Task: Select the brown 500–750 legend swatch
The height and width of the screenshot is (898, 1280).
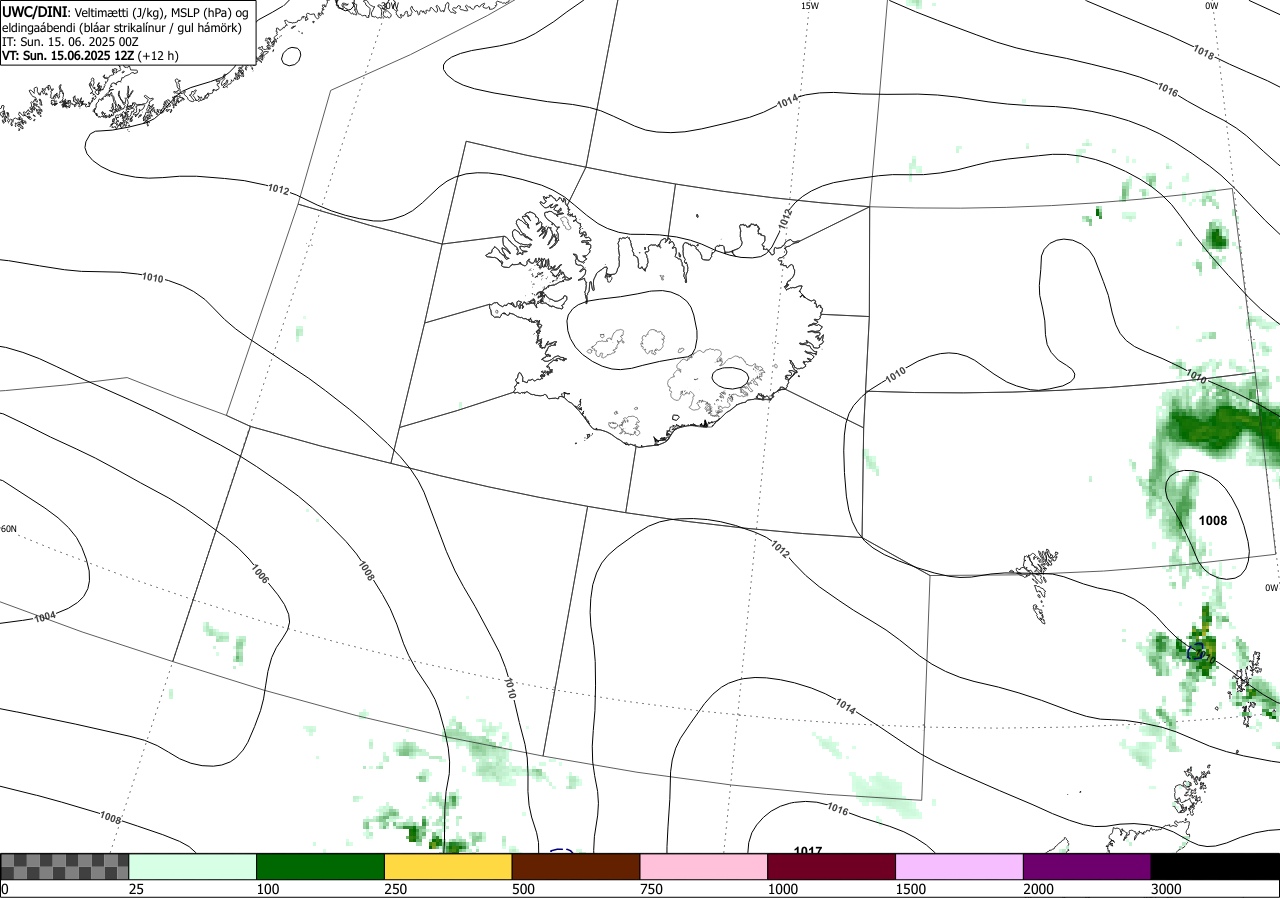Action: pos(576,866)
